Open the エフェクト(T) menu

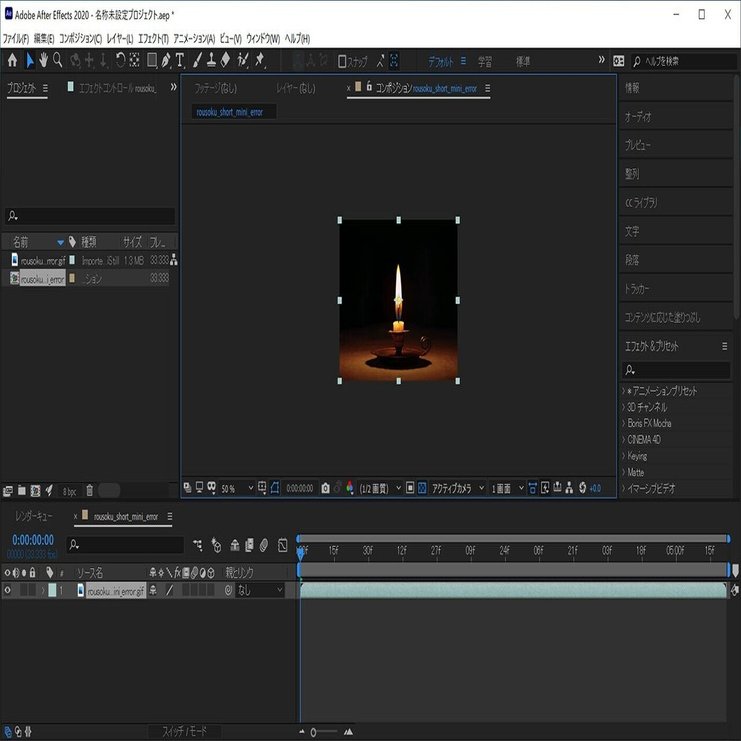(x=153, y=39)
